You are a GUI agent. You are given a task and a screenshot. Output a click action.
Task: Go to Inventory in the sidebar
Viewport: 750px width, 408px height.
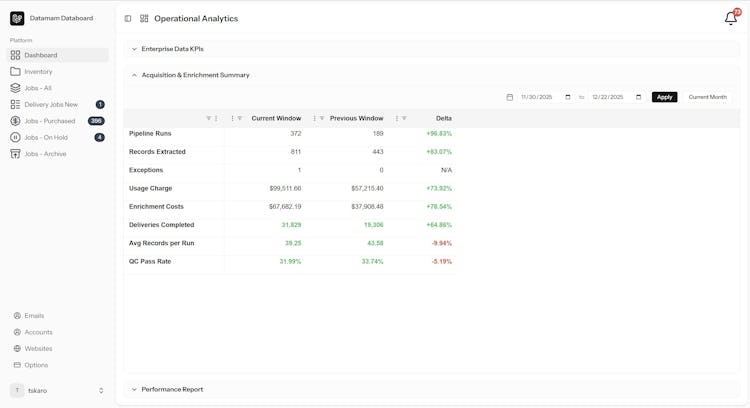point(38,72)
